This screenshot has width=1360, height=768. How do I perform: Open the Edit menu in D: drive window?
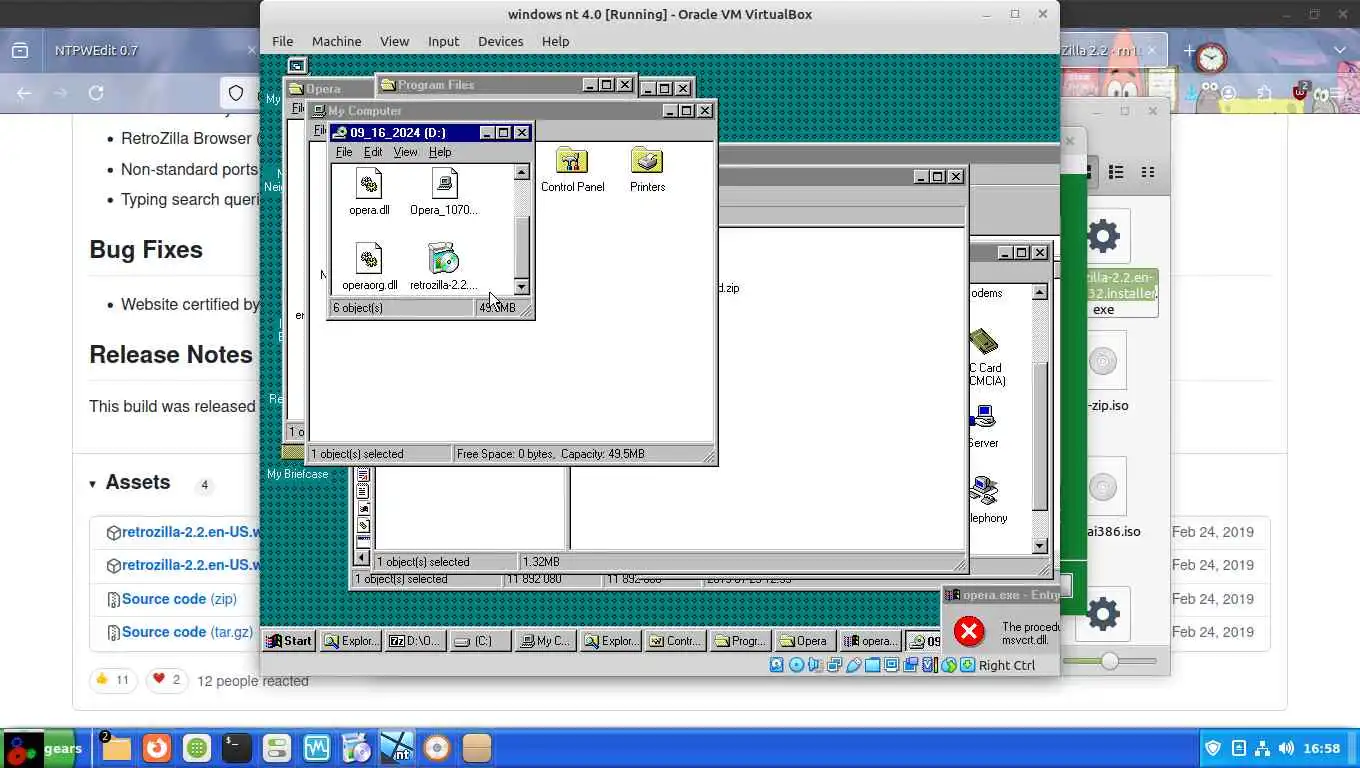(x=373, y=152)
